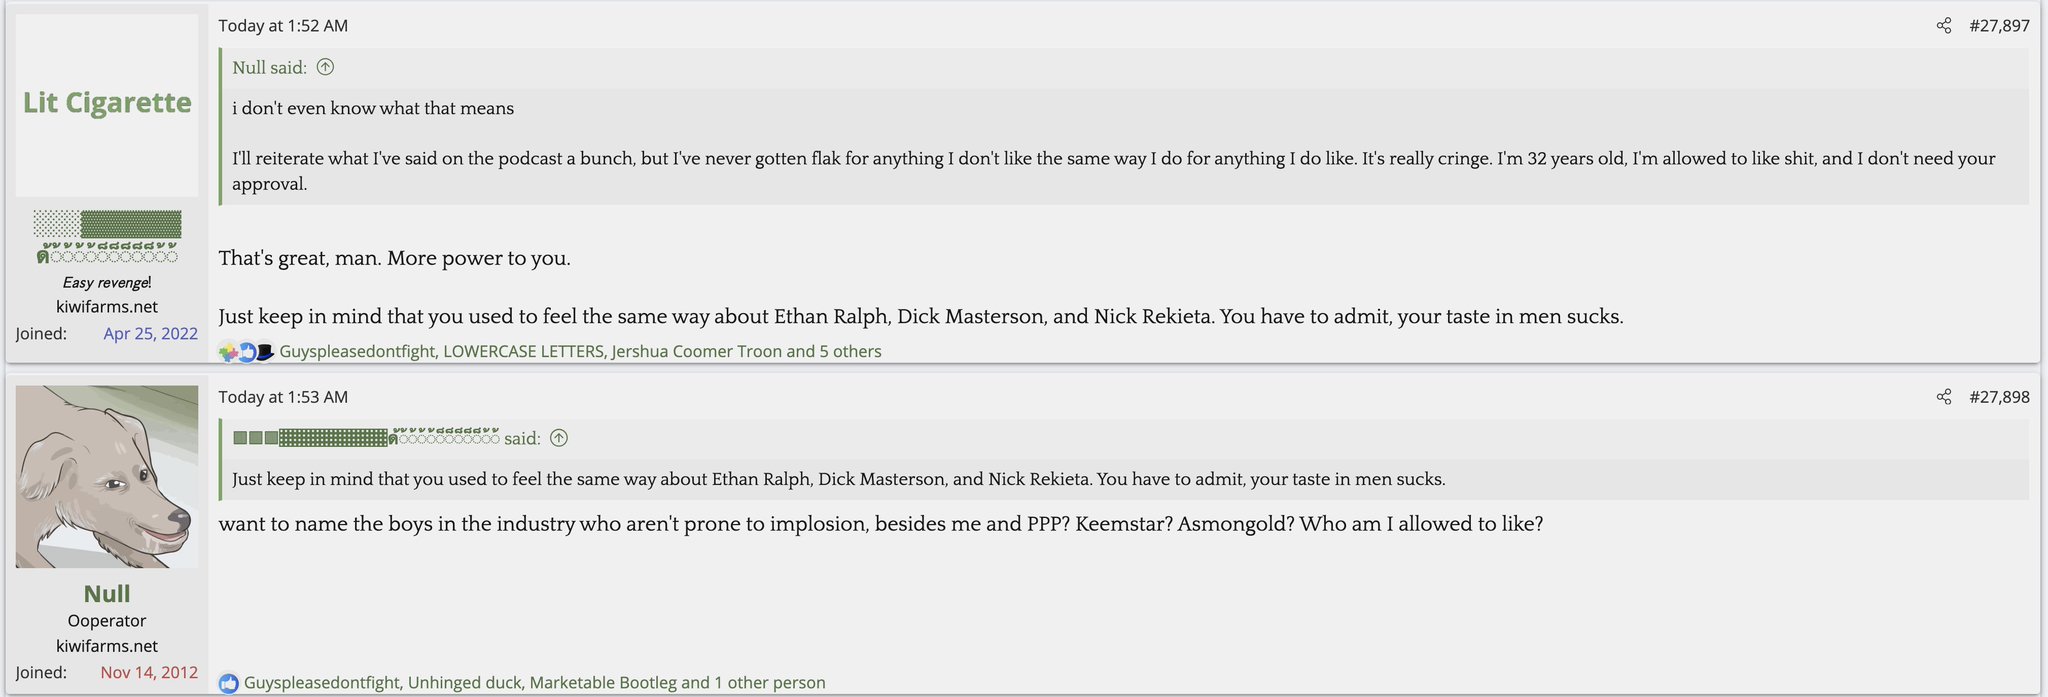Click the "Today at 1:52 AM" timestamp

(283, 26)
